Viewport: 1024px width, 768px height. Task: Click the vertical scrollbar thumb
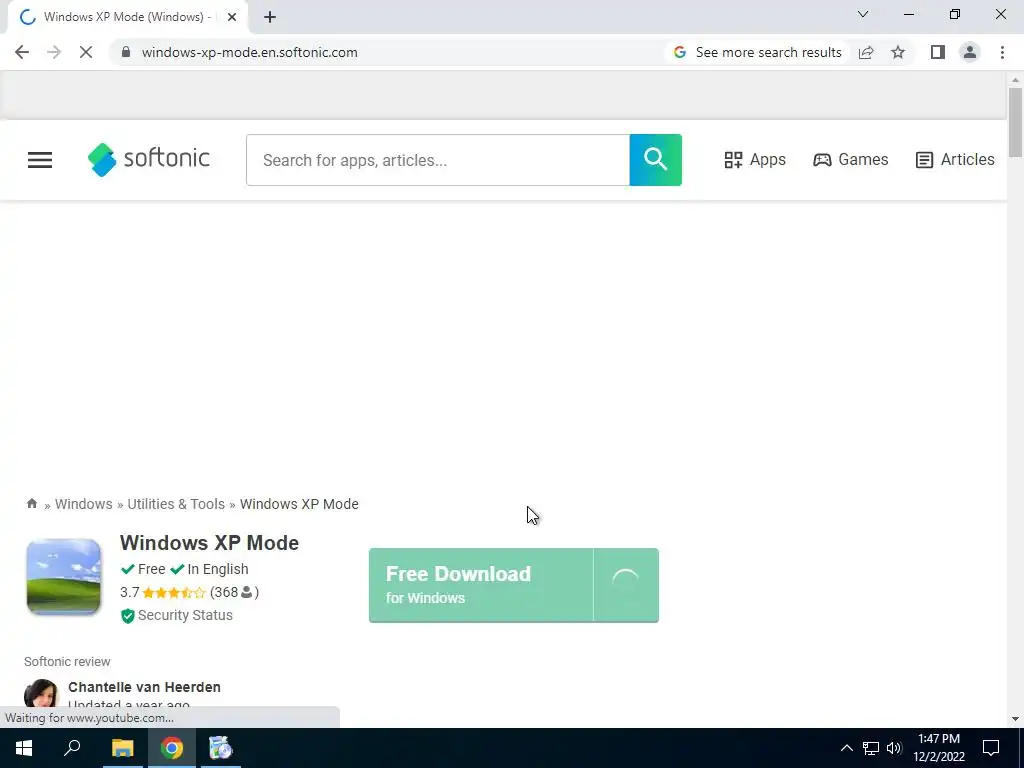click(1015, 122)
